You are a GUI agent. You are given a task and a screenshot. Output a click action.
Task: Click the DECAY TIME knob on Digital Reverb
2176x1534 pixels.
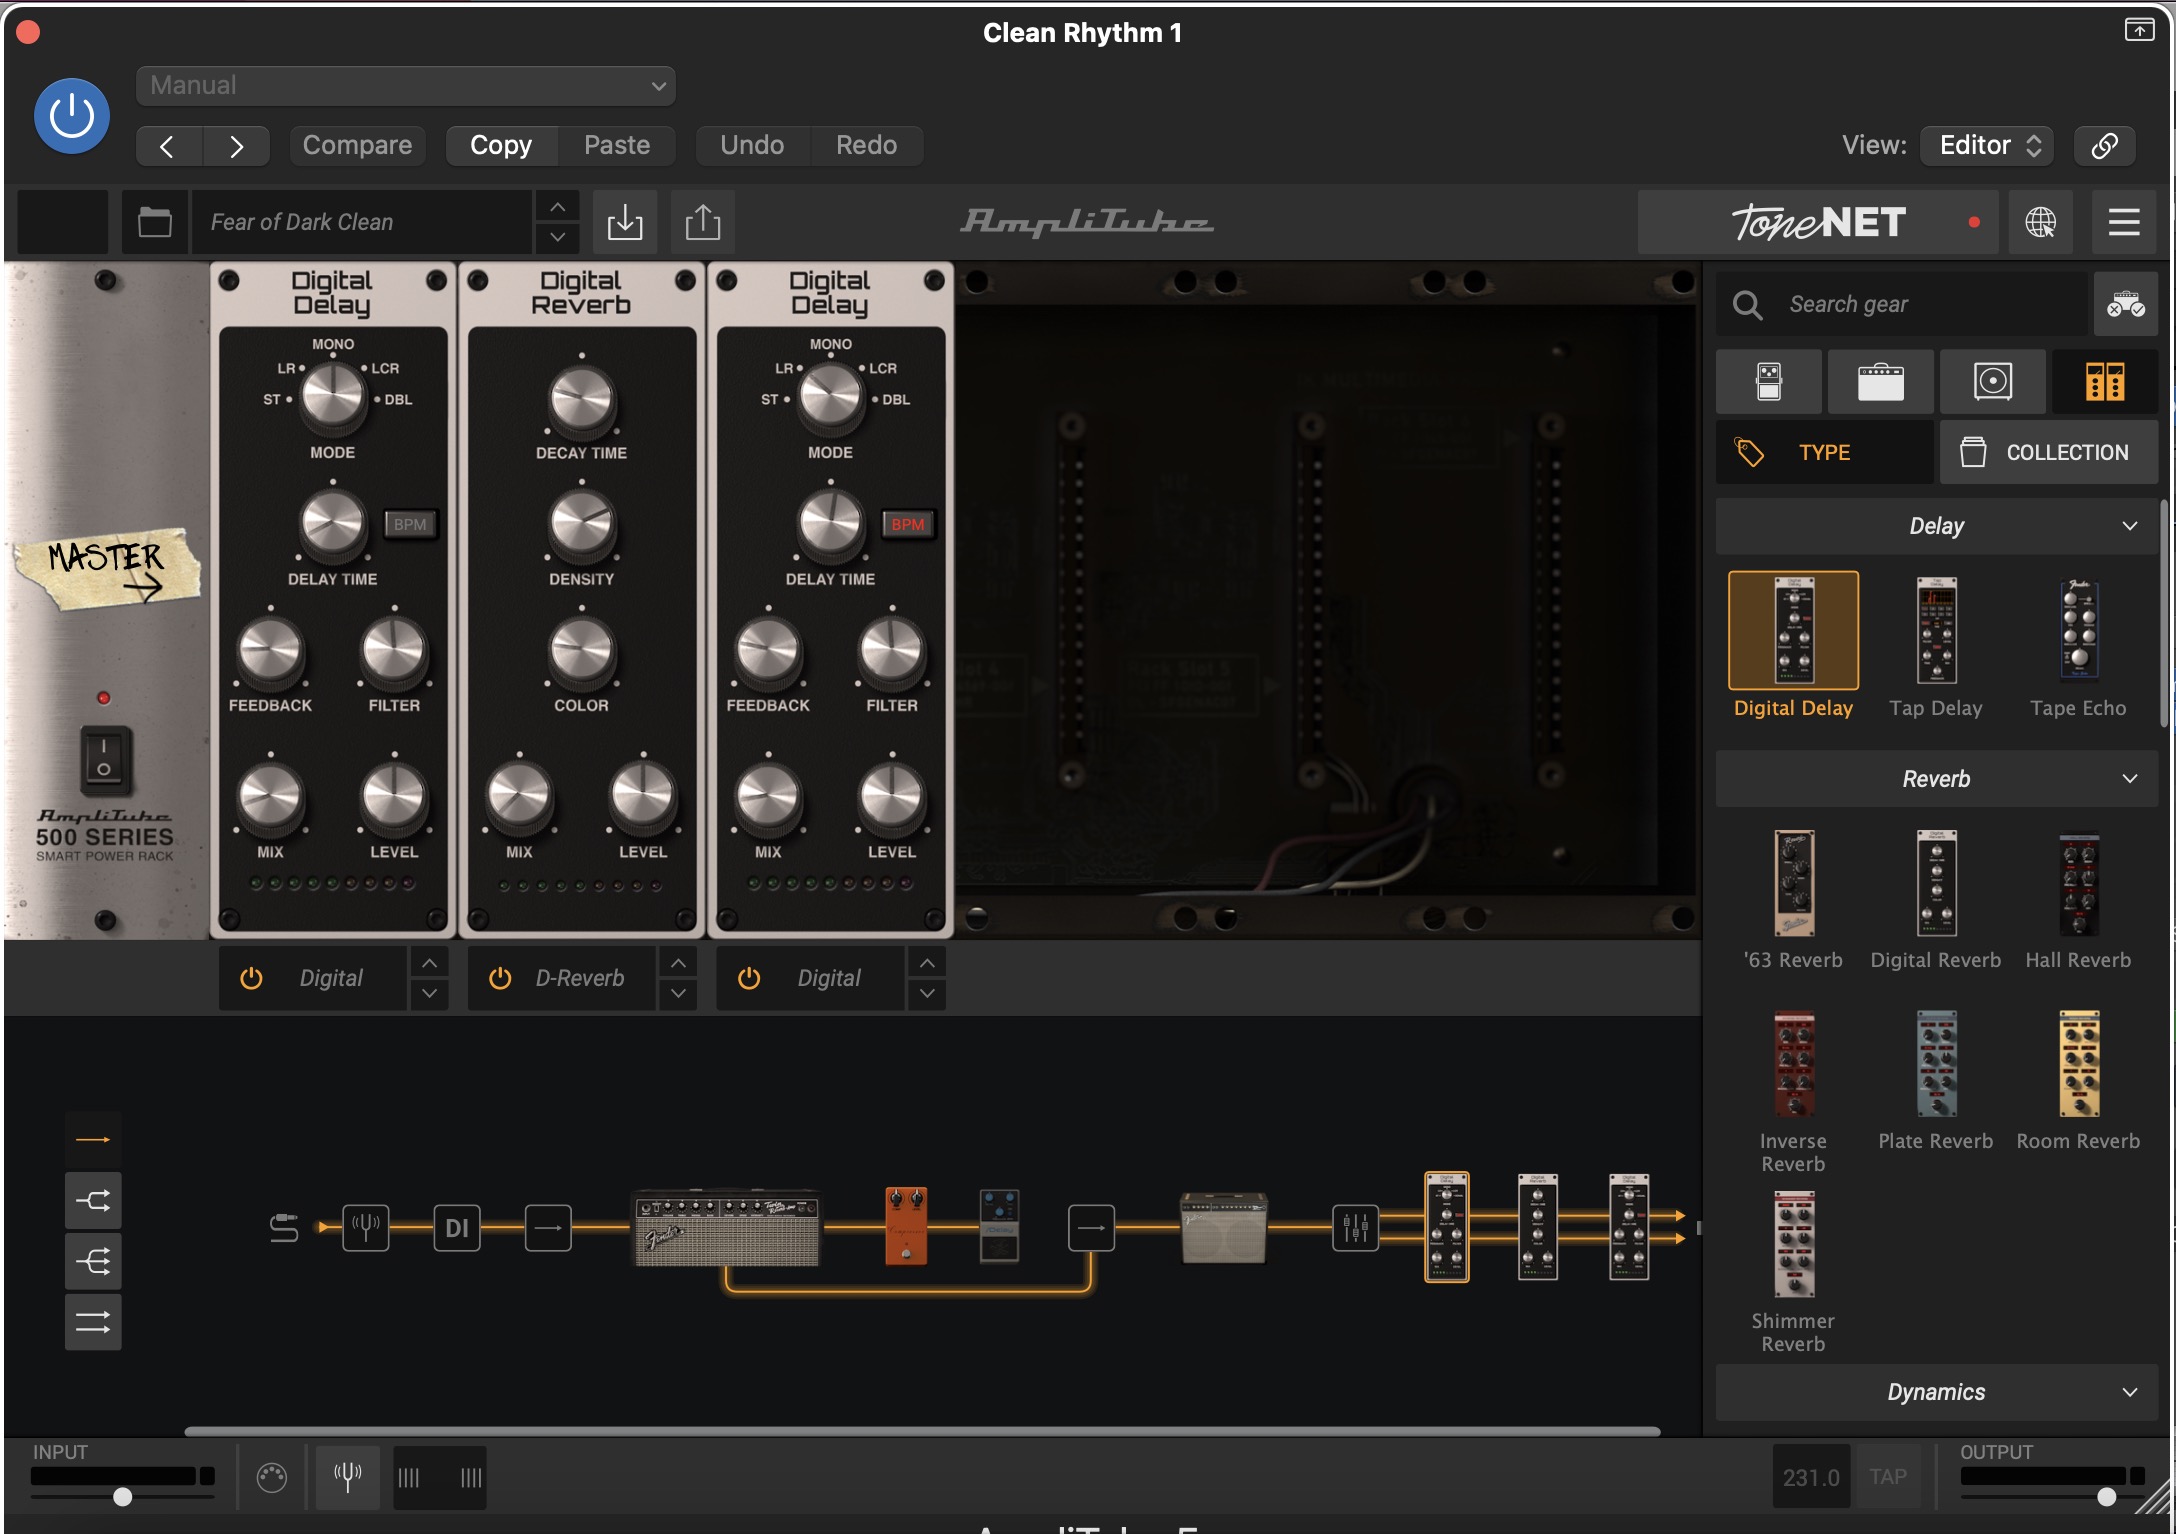coord(581,400)
